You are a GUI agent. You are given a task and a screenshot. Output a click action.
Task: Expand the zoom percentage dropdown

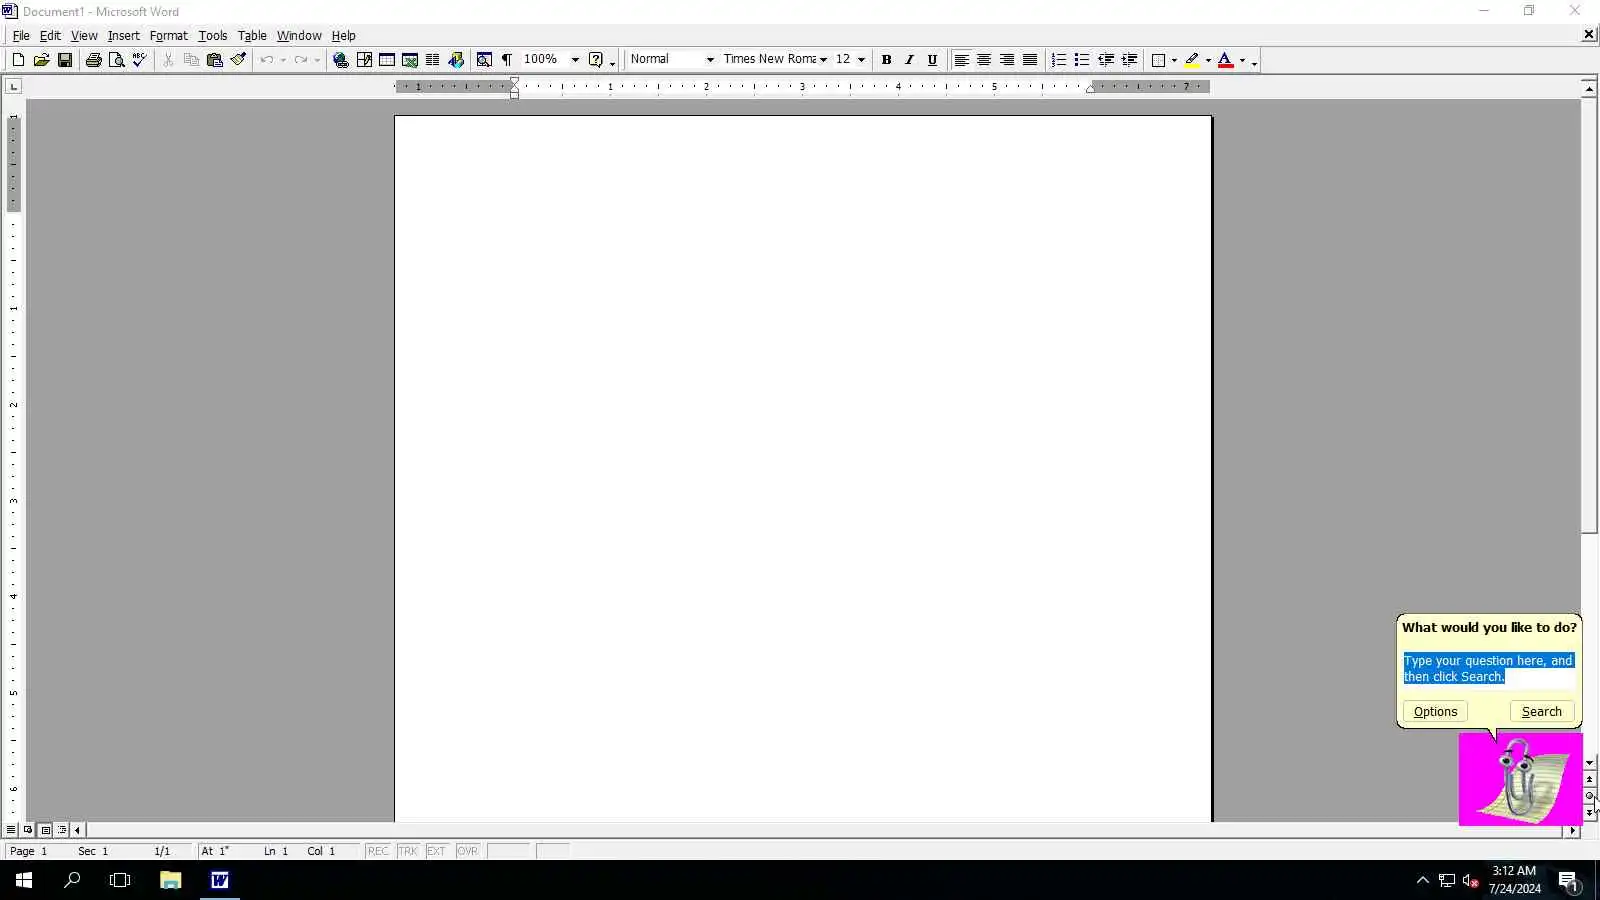pyautogui.click(x=575, y=60)
